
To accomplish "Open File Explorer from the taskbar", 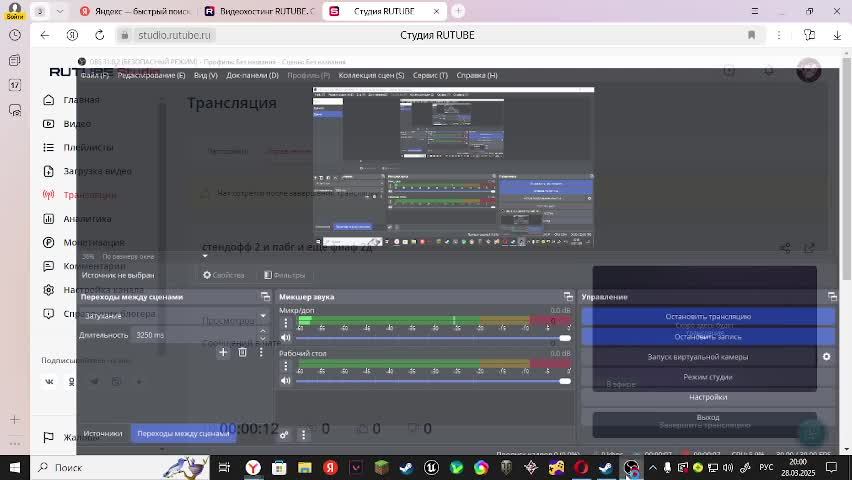I will tap(304, 467).
